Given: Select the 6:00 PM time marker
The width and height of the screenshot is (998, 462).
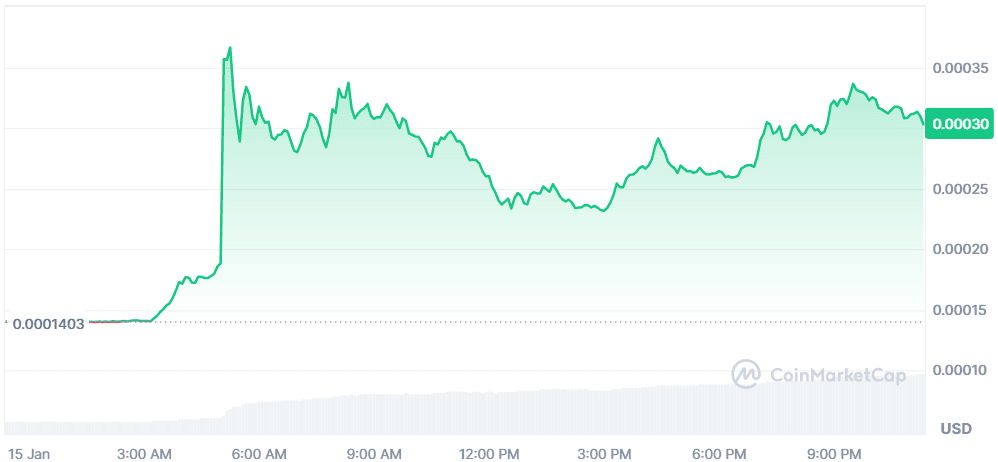Looking at the screenshot, I should point(722,454).
